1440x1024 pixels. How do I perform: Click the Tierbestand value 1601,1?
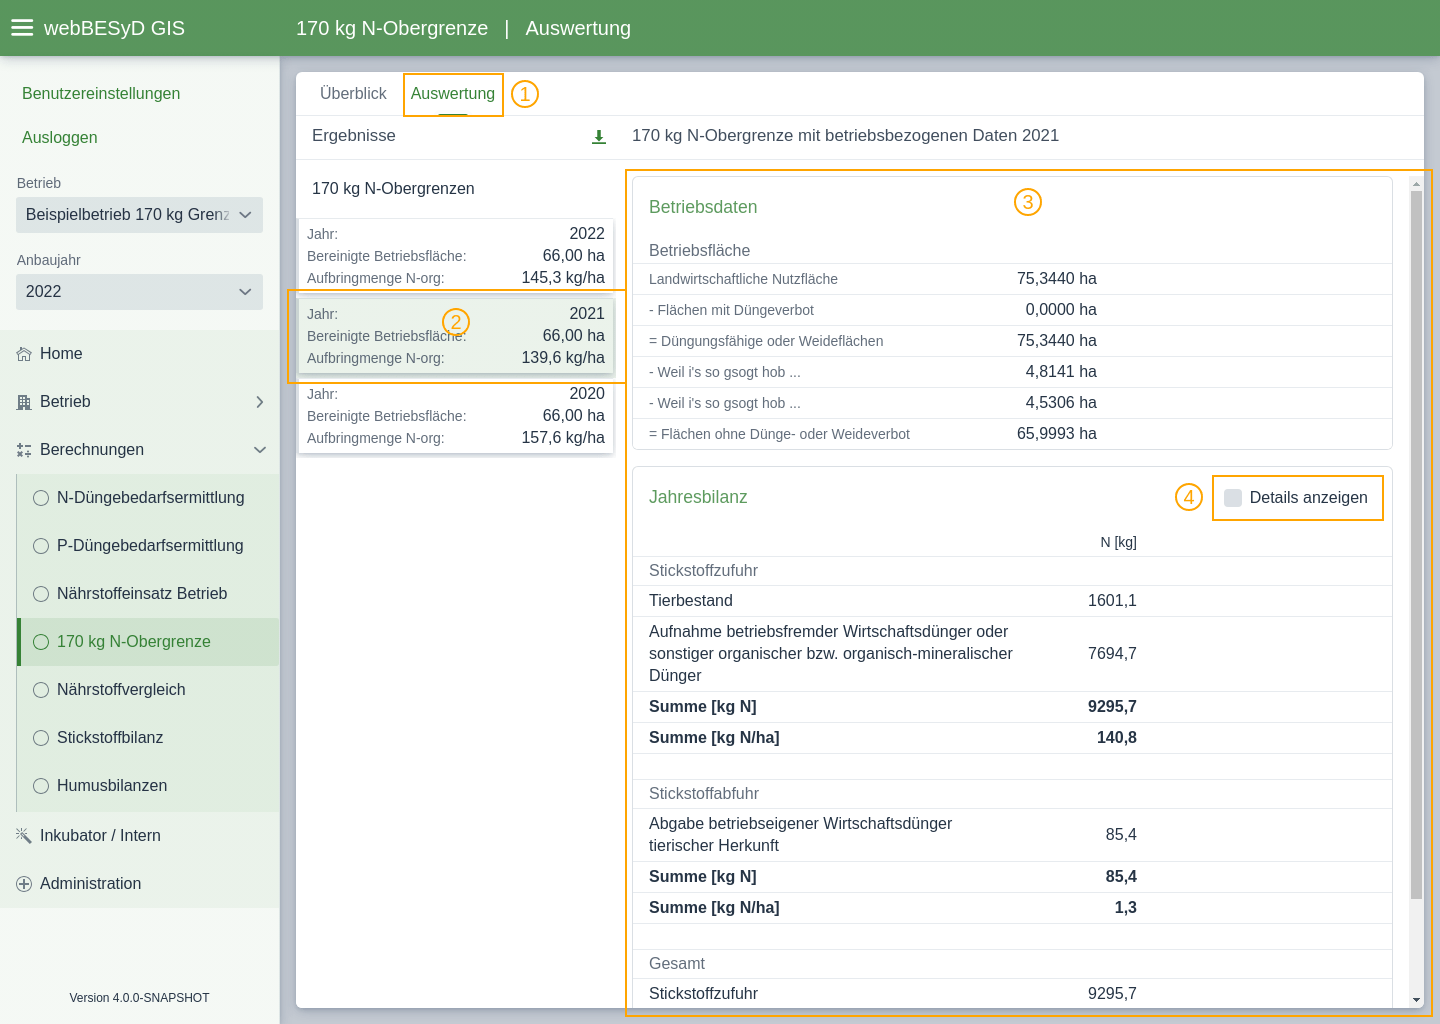coord(1112,601)
